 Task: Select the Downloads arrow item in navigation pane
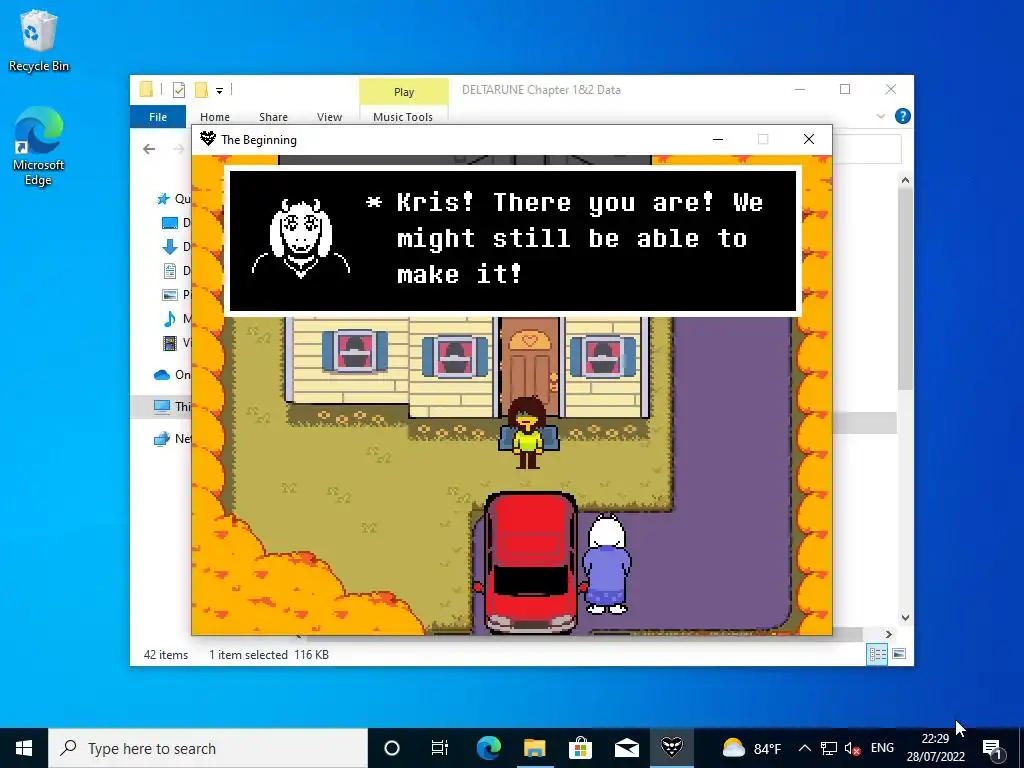[175, 247]
